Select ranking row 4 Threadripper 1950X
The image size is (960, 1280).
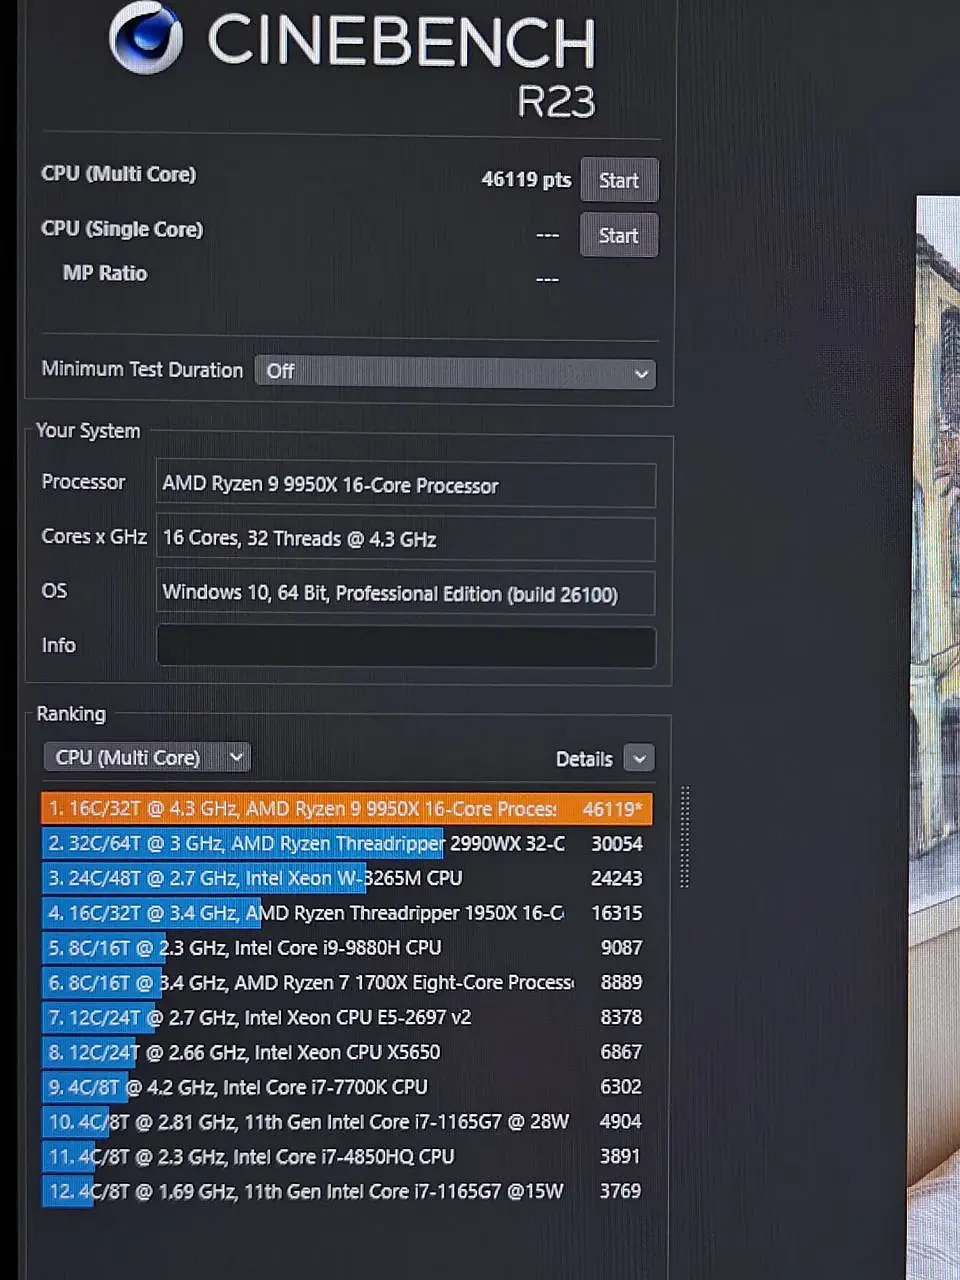pyautogui.click(x=346, y=913)
